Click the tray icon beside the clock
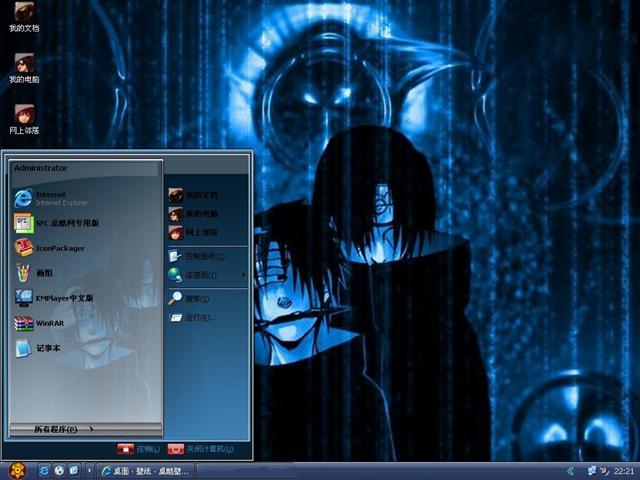Image resolution: width=640 pixels, height=480 pixels. (604, 471)
